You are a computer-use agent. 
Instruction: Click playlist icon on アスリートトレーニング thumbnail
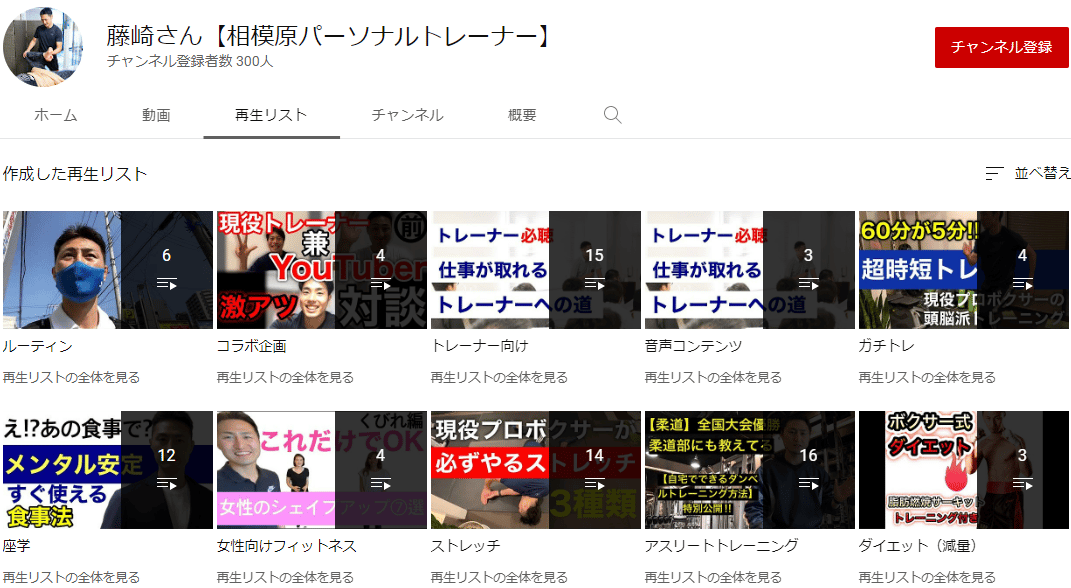[808, 484]
